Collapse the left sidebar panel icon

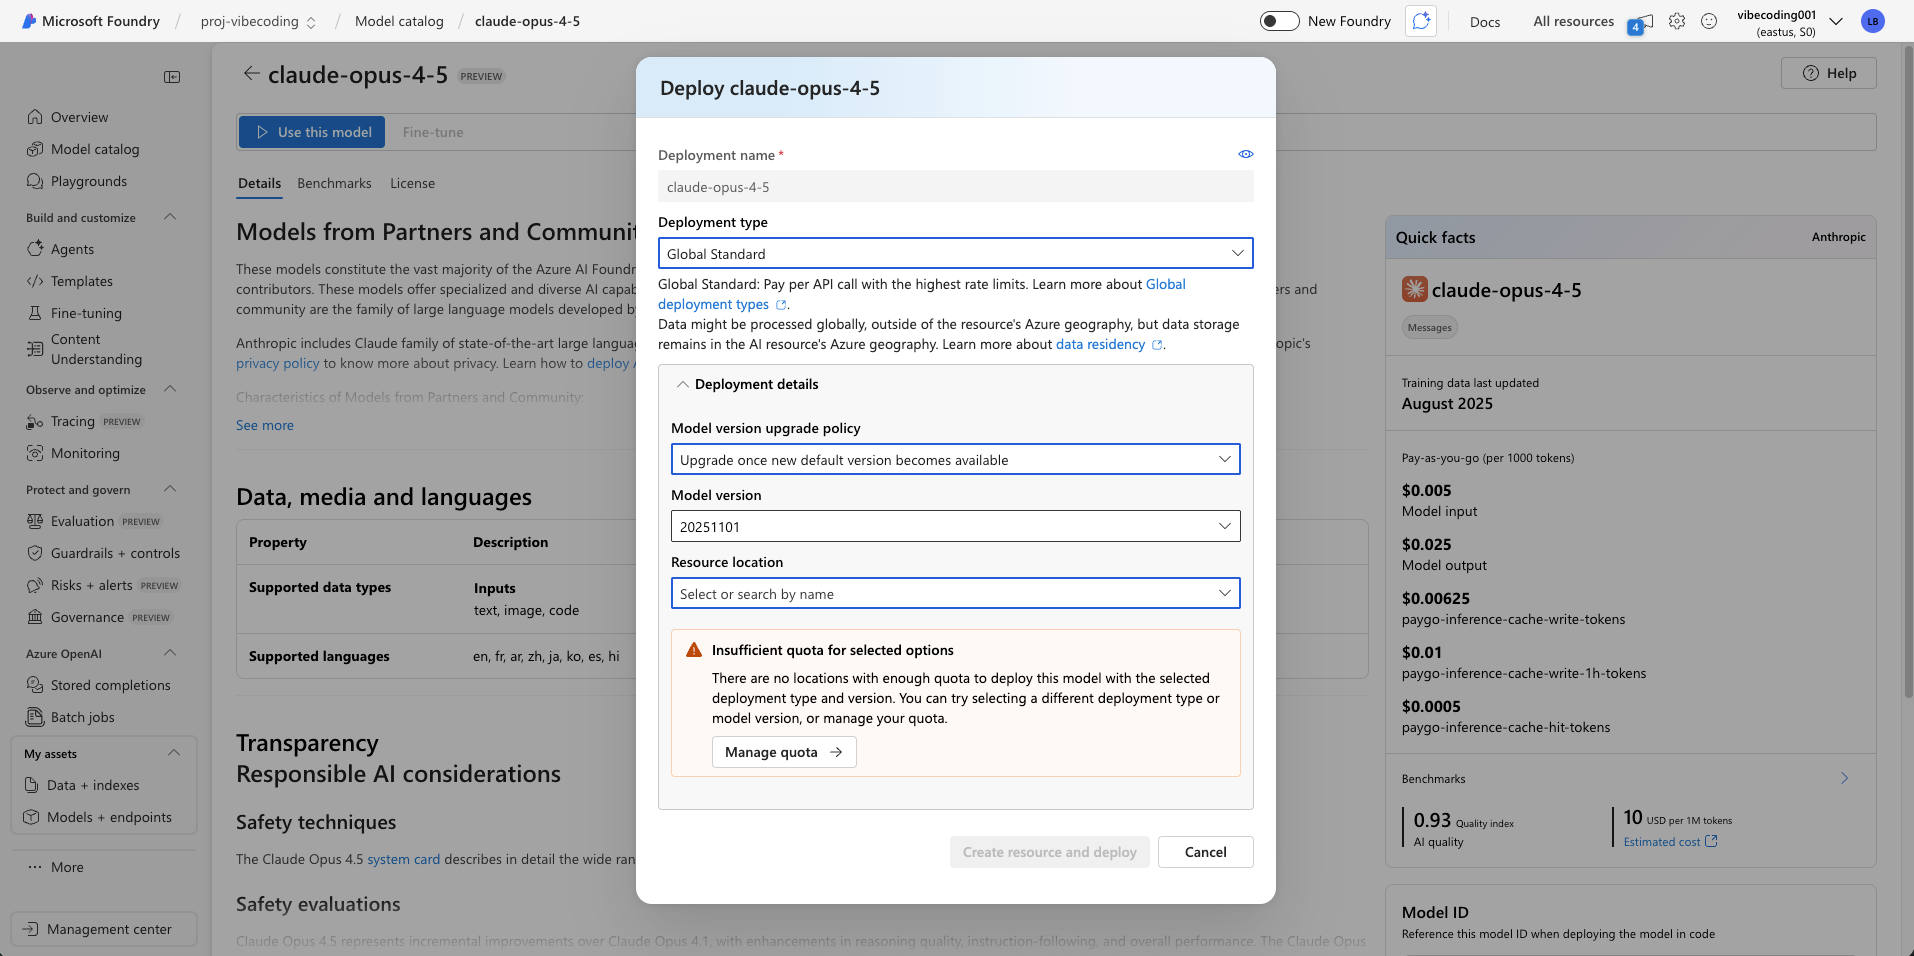pyautogui.click(x=172, y=77)
